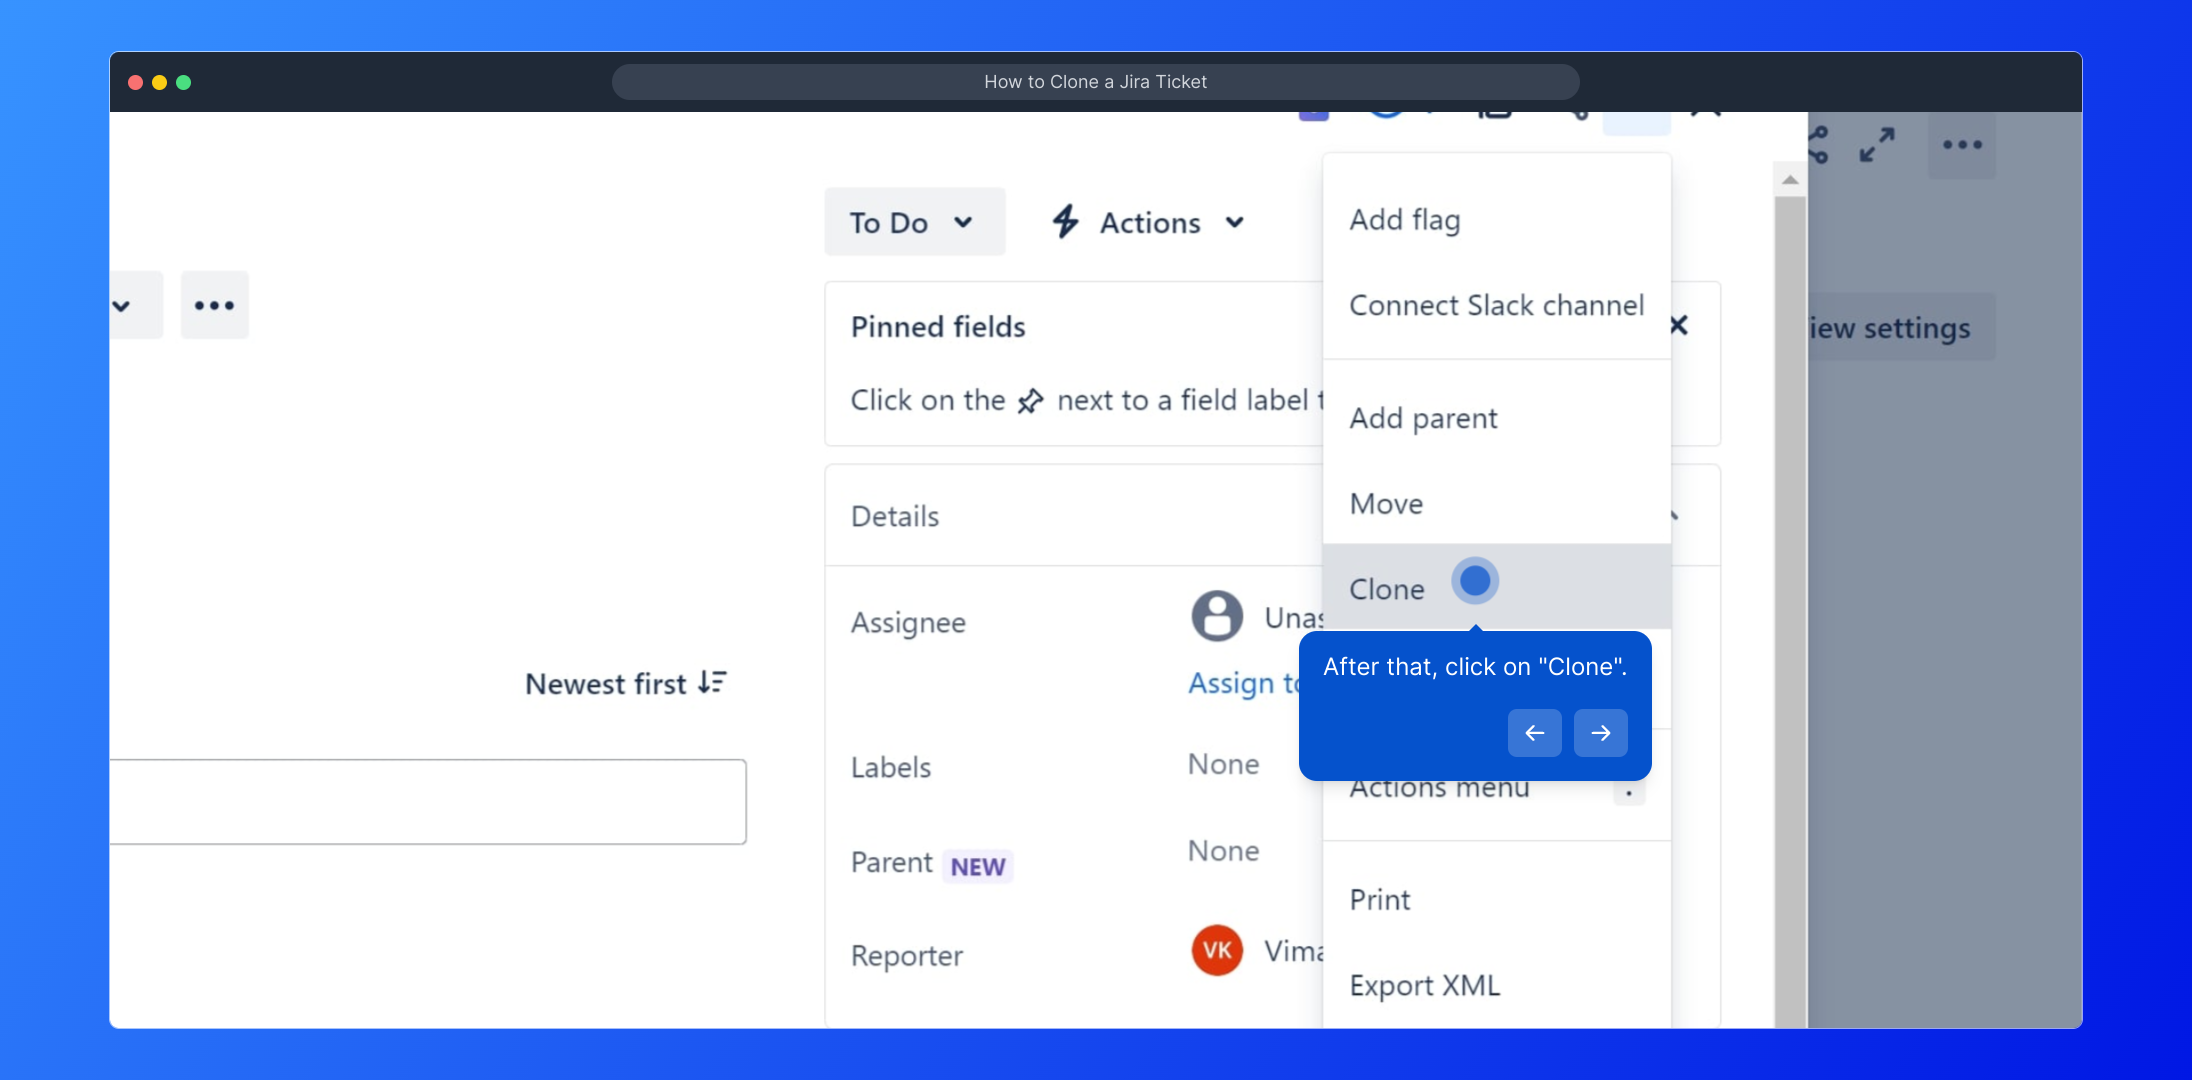Select Connect Slack channel option
This screenshot has width=2192, height=1080.
tap(1496, 306)
